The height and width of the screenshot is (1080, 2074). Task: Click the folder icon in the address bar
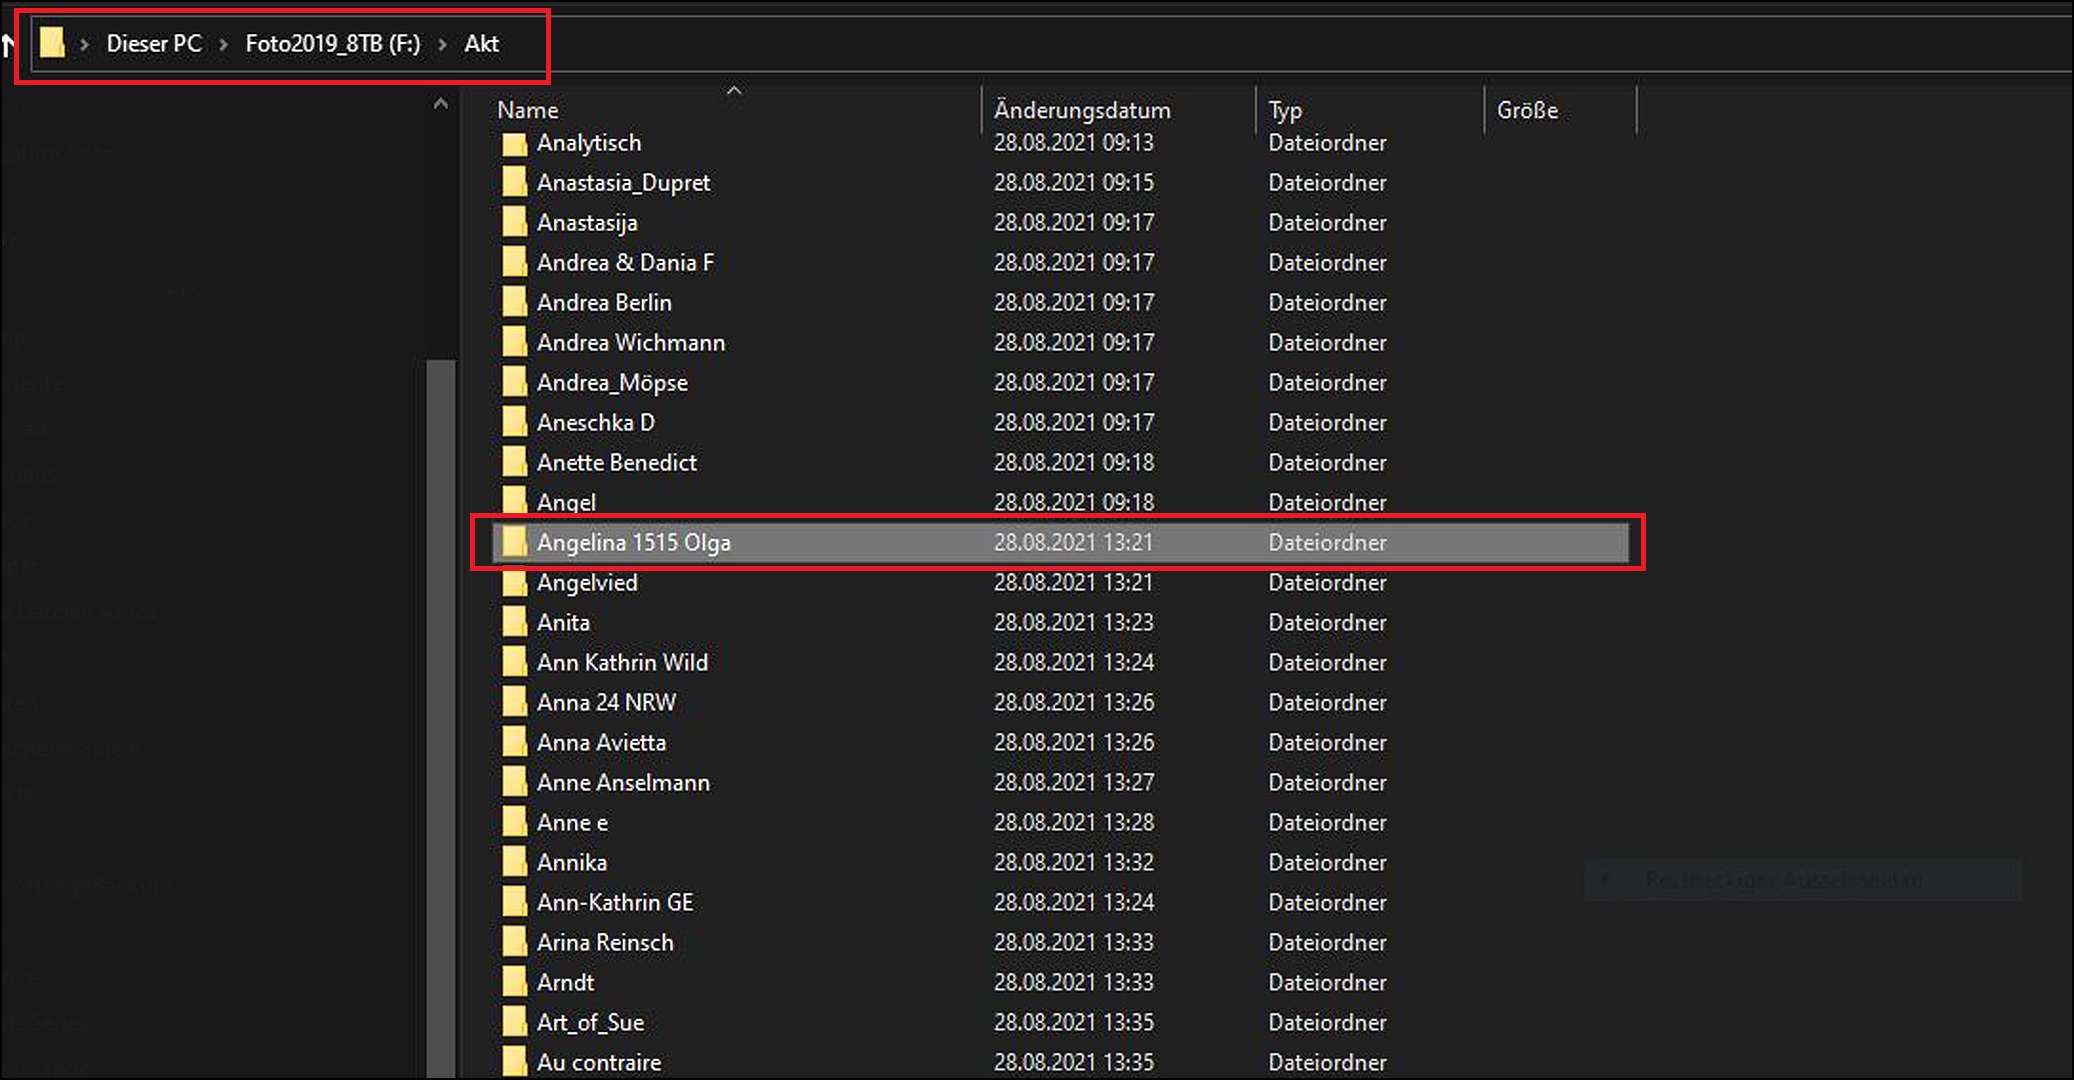52,43
